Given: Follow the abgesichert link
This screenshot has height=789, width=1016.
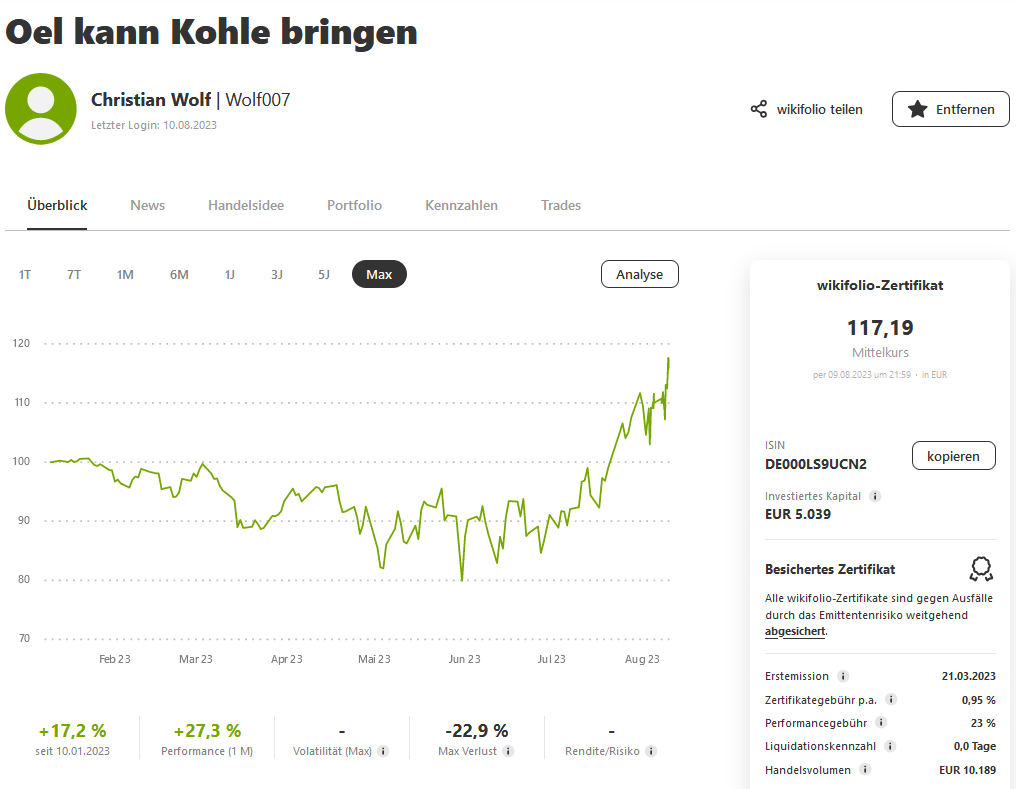Looking at the screenshot, I should [795, 631].
